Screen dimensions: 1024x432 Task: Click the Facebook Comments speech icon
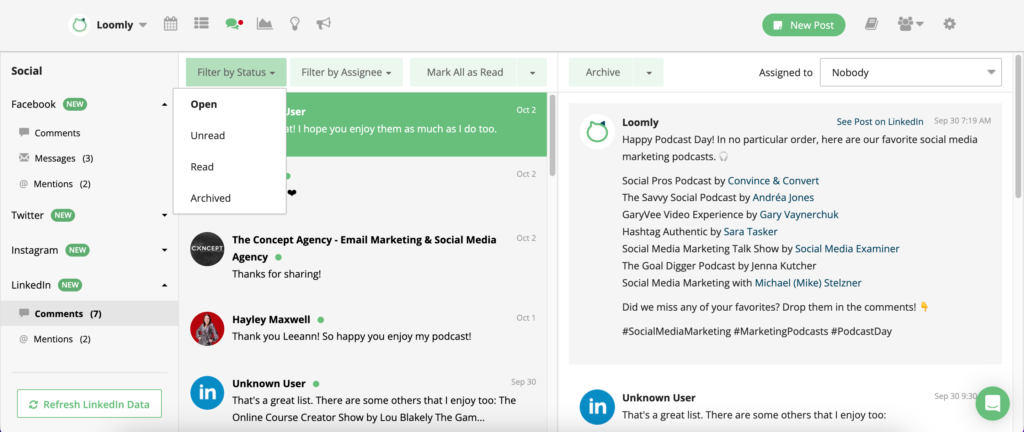[x=24, y=132]
